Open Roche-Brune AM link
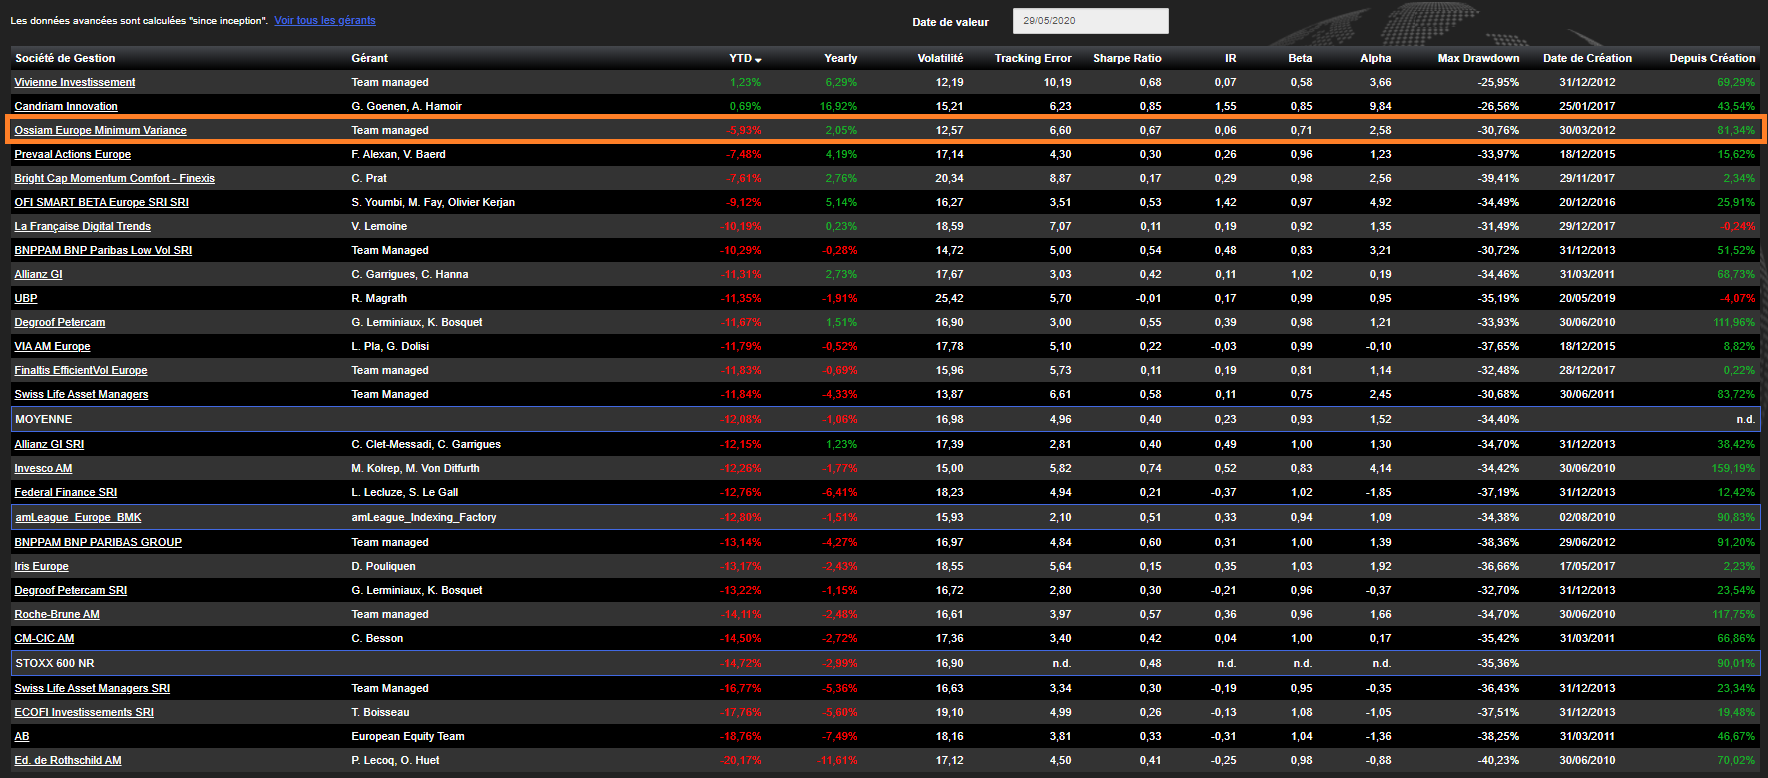 (x=57, y=614)
